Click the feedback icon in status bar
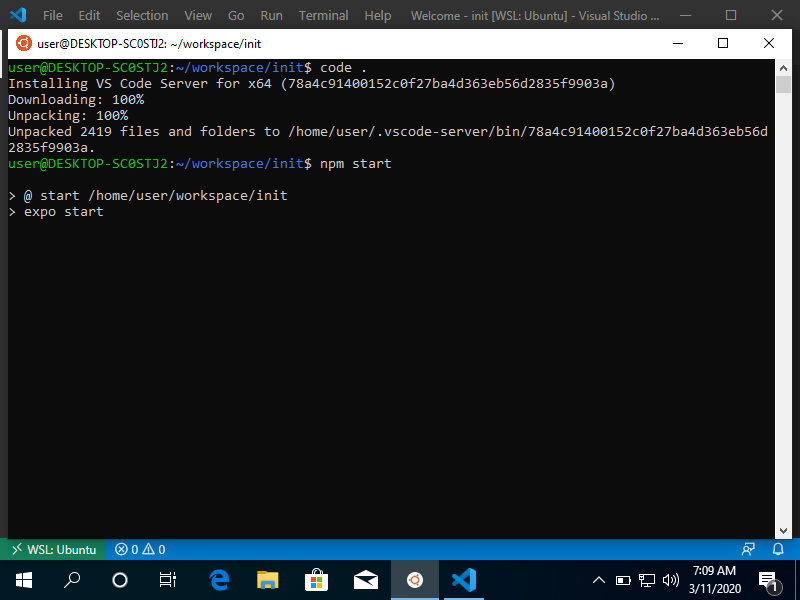 pyautogui.click(x=748, y=549)
